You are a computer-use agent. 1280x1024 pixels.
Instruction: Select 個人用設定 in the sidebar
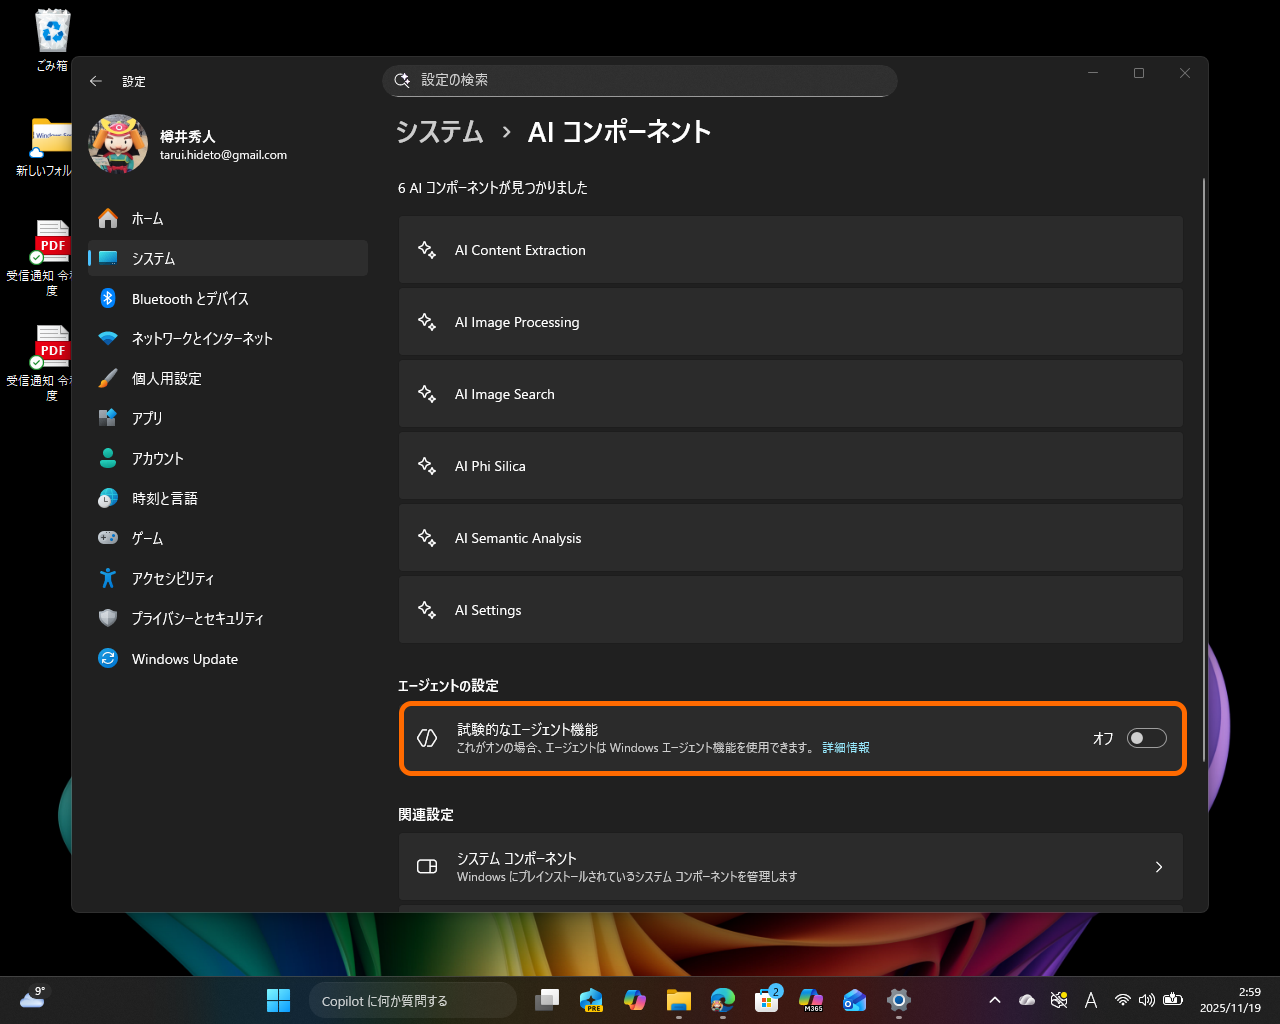click(228, 378)
